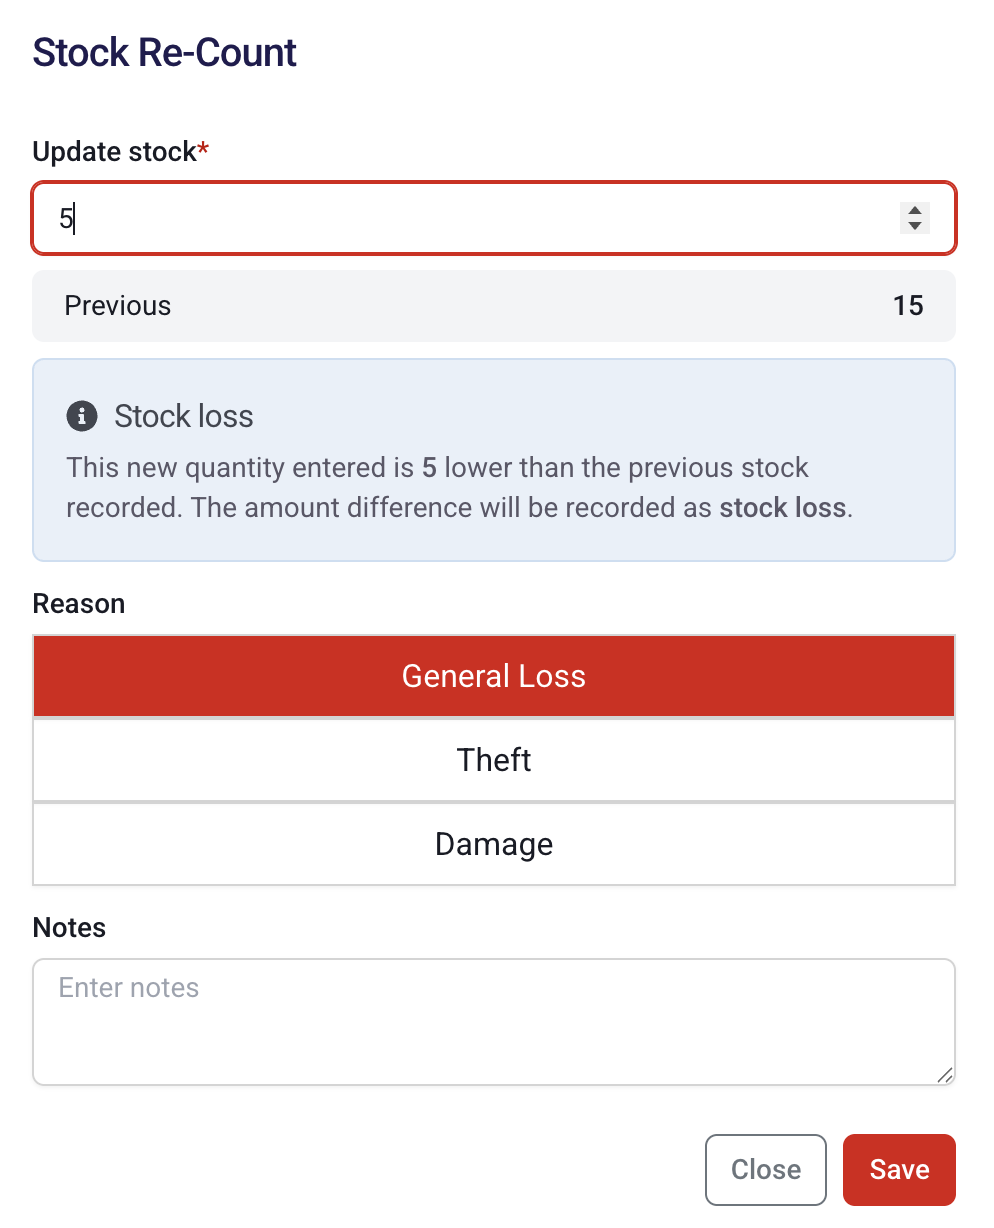The height and width of the screenshot is (1228, 994).
Task: Increase stock with the up stepper arrow
Action: [914, 210]
